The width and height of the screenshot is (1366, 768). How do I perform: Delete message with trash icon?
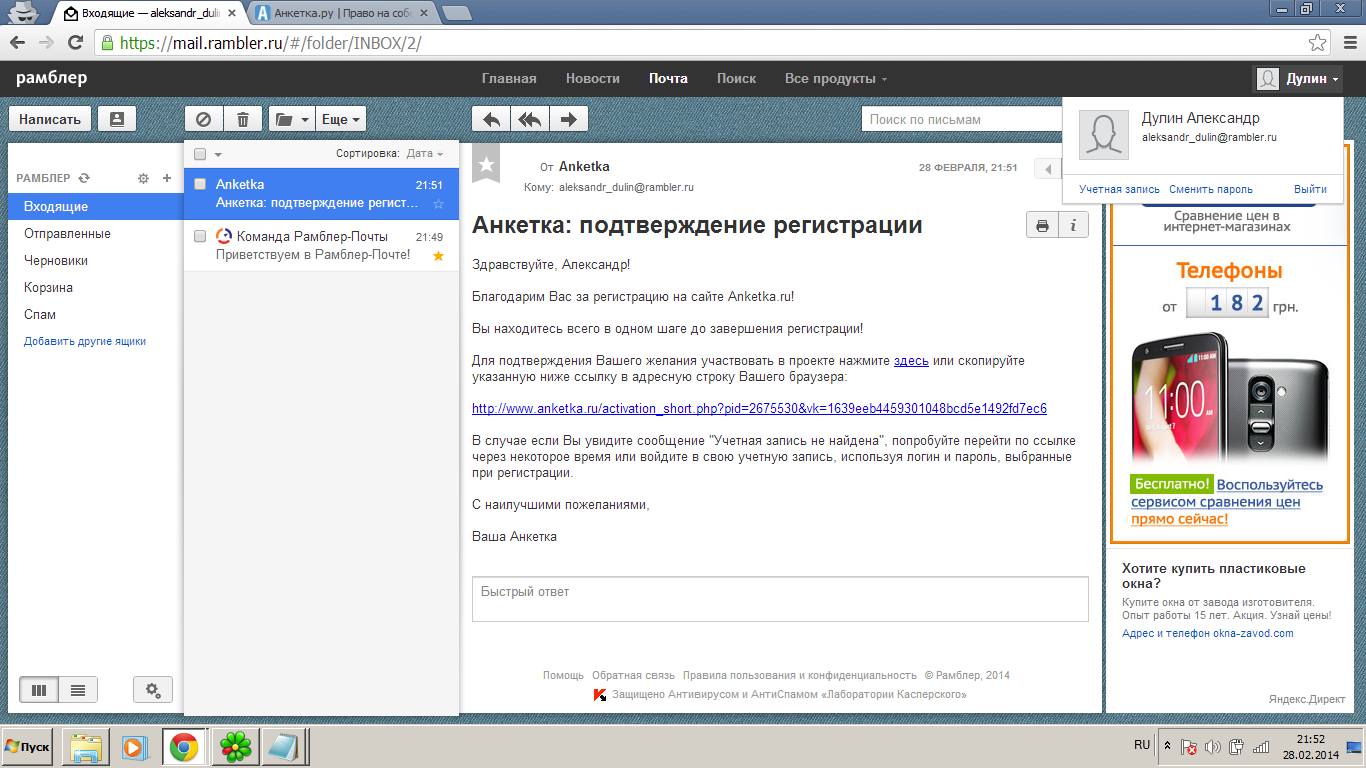click(243, 119)
